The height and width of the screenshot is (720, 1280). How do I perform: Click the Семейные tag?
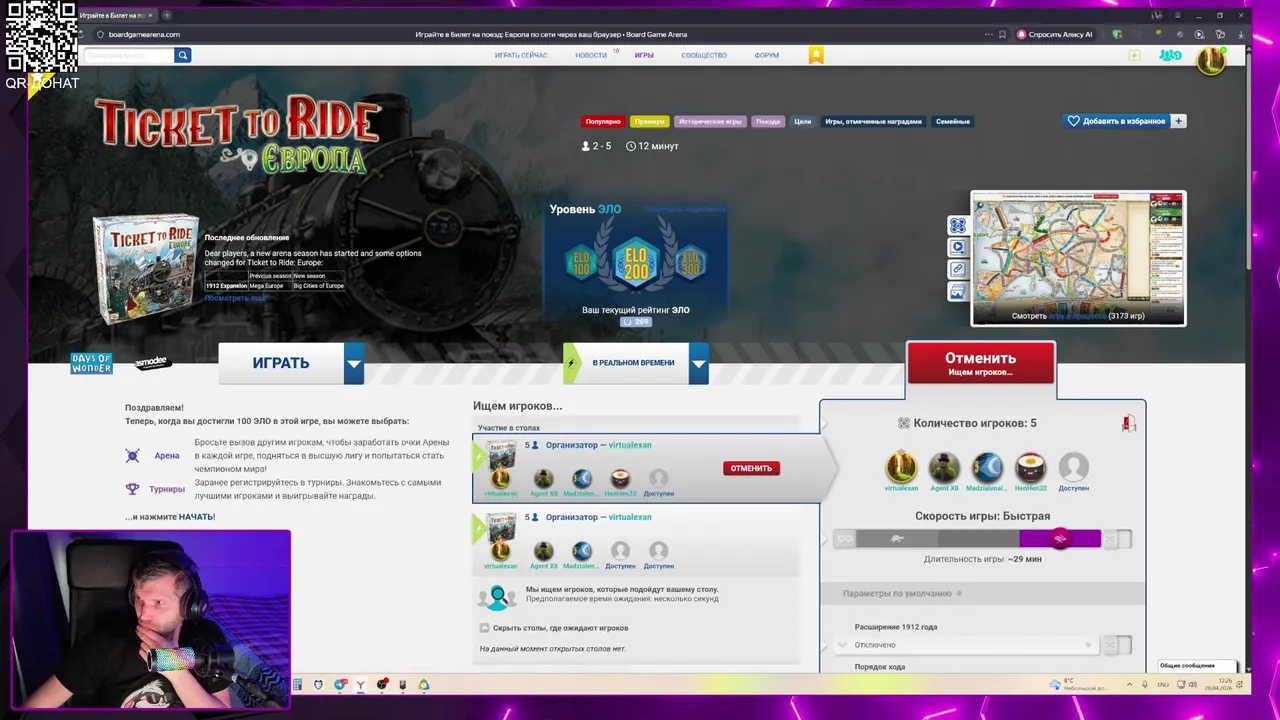click(953, 121)
